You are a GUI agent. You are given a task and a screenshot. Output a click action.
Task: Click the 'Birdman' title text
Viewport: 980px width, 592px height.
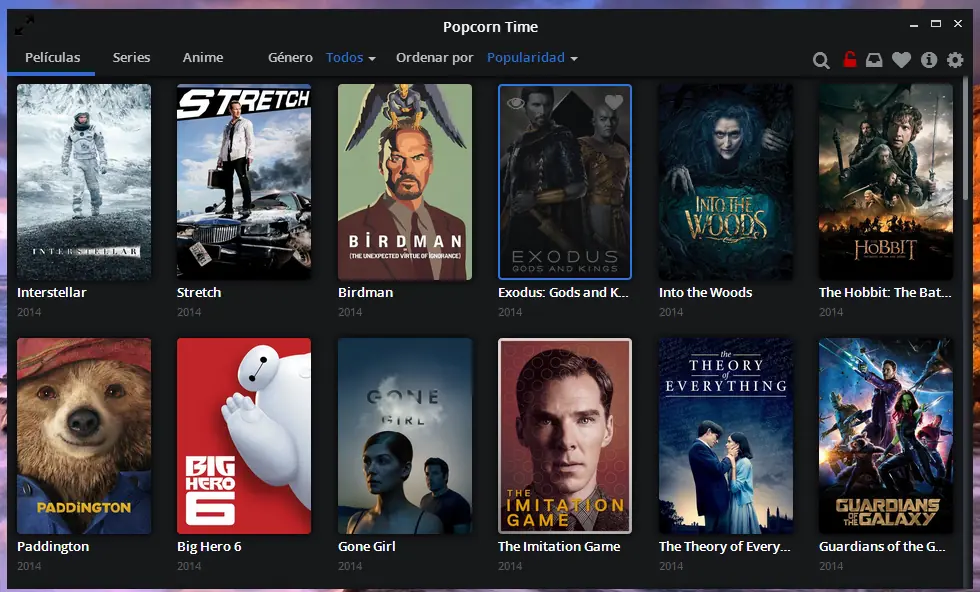pyautogui.click(x=366, y=293)
